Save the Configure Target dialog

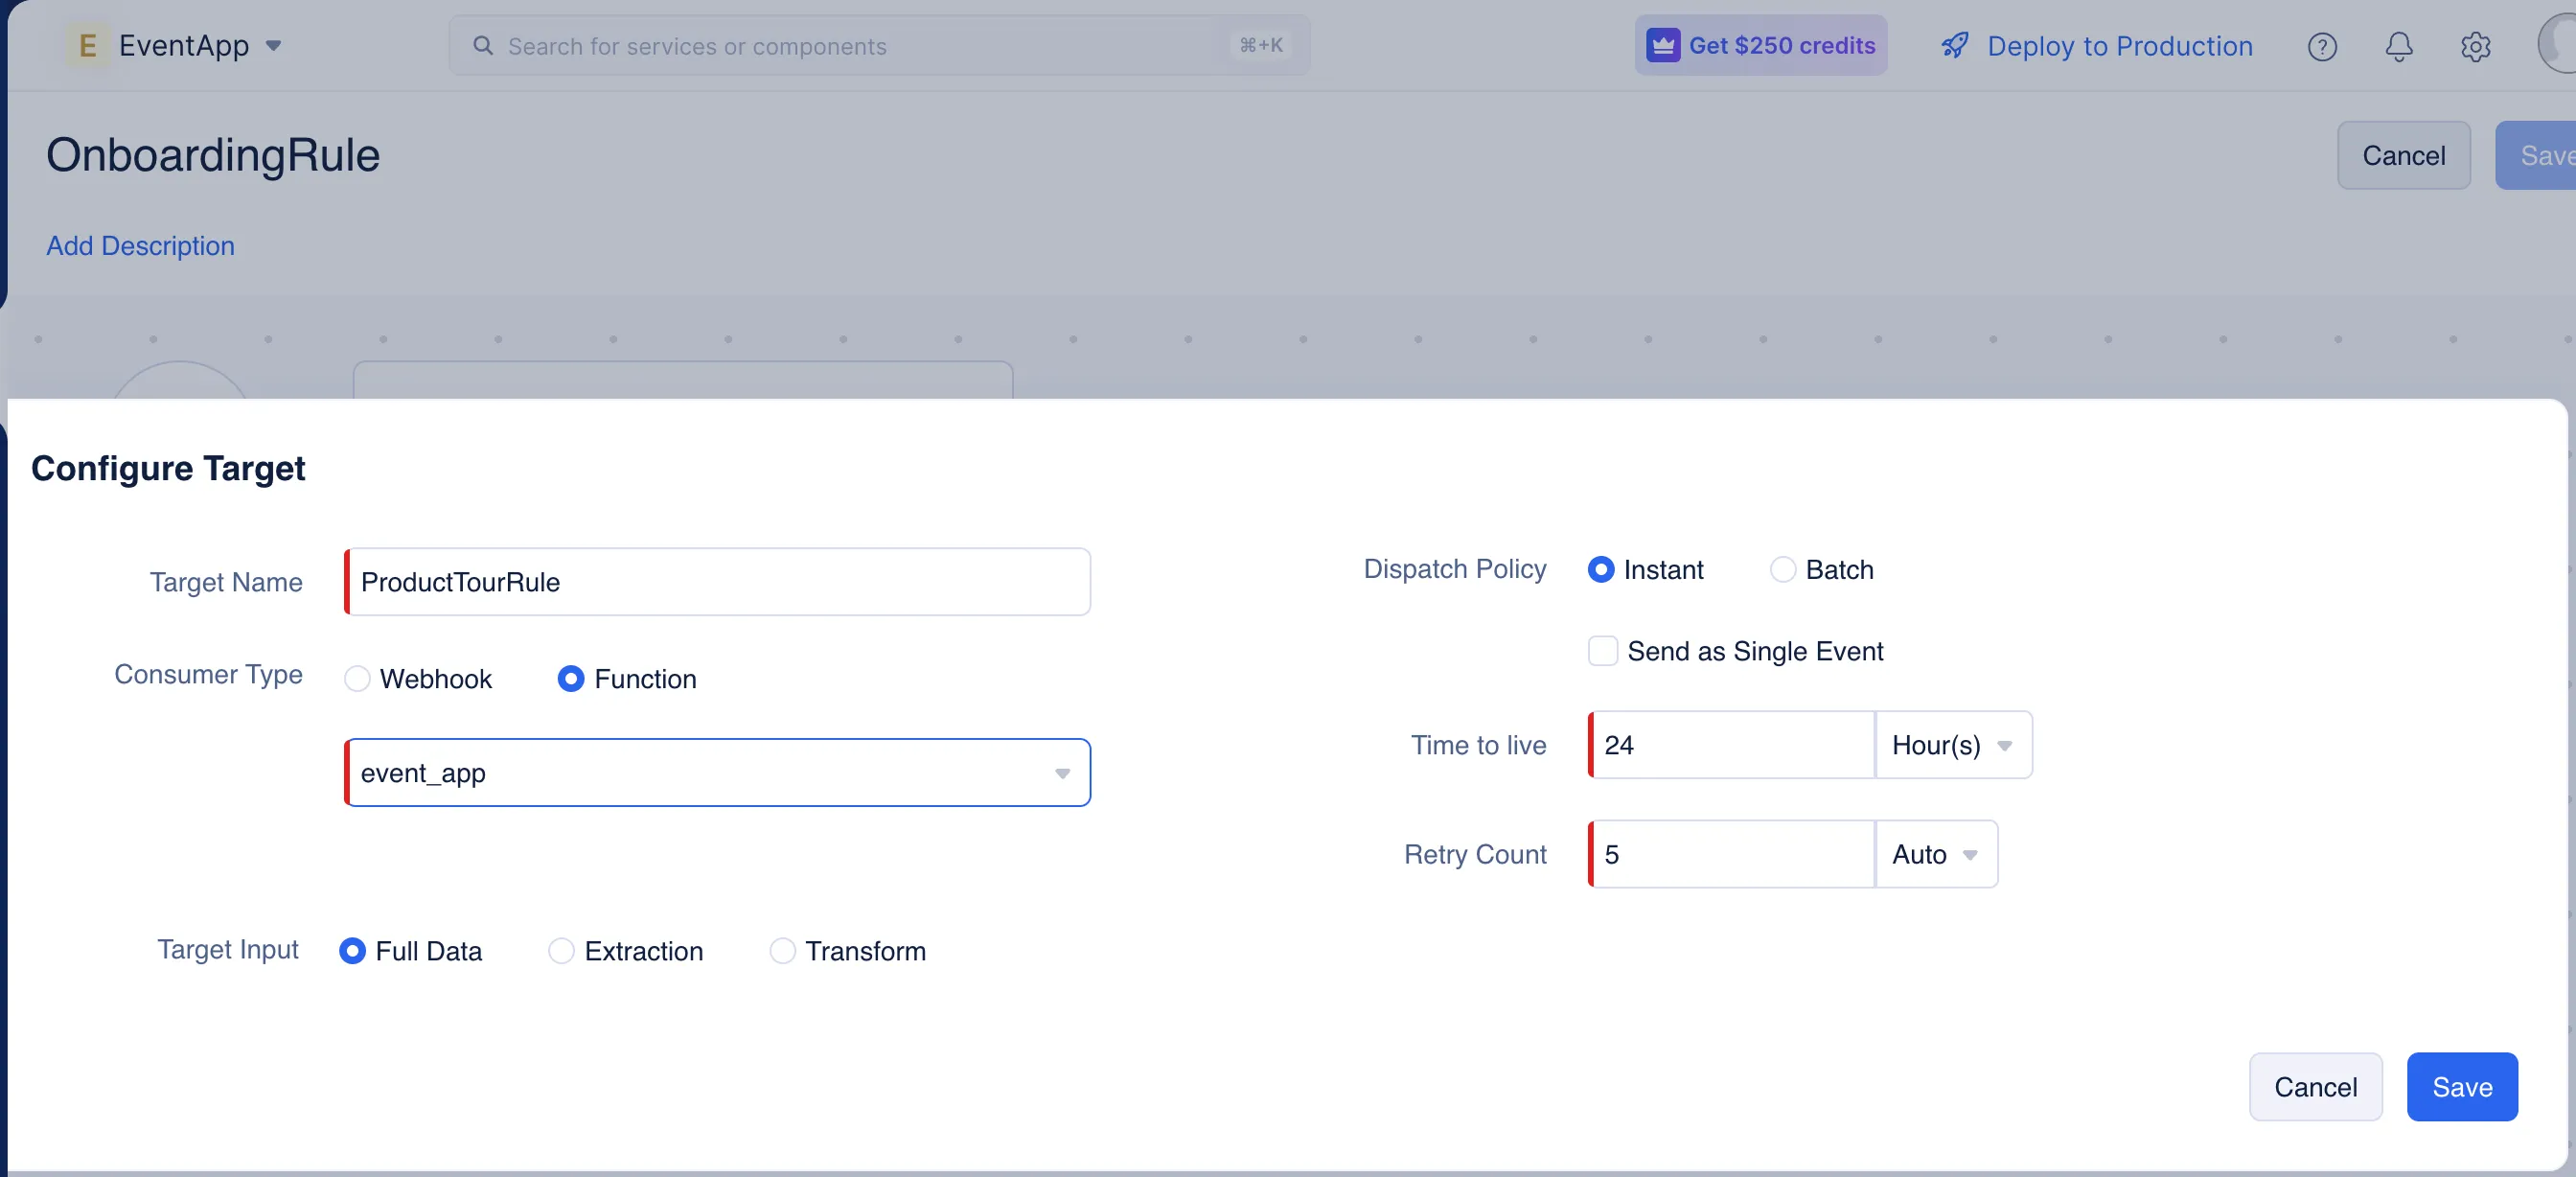(2461, 1087)
